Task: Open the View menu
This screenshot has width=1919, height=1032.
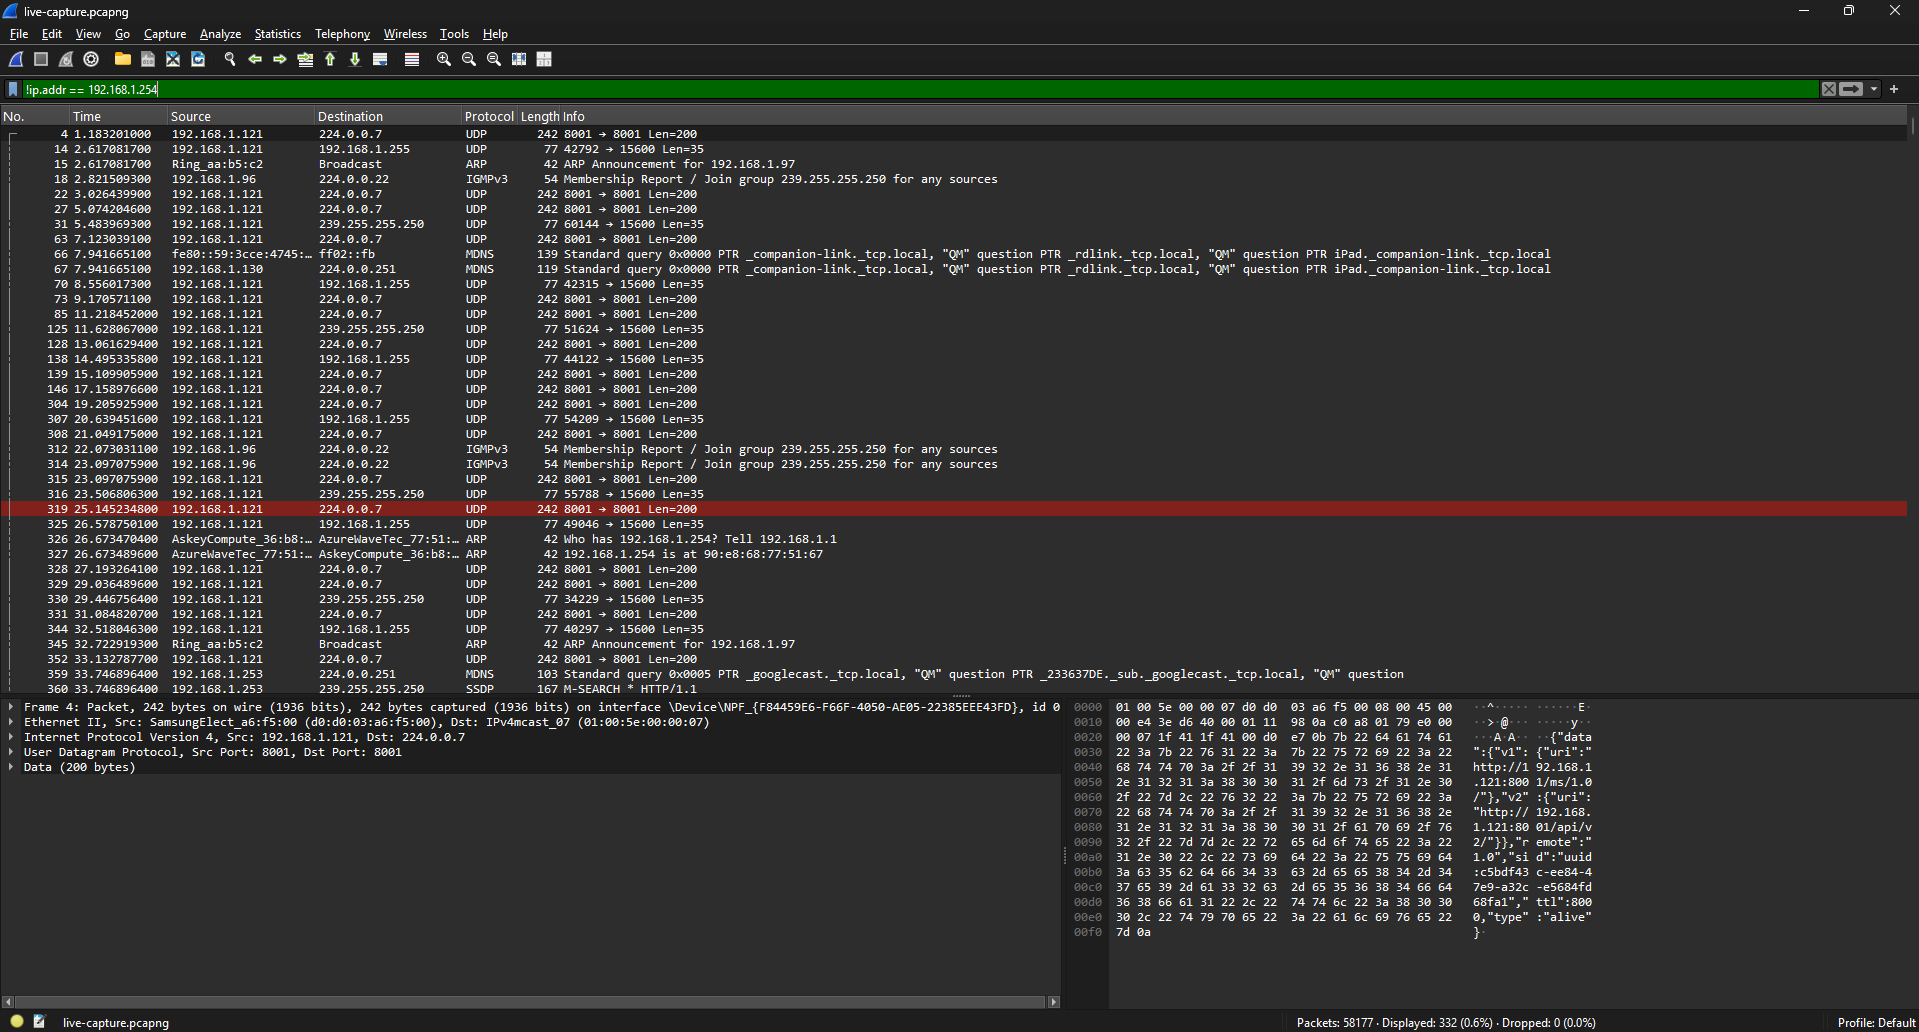Action: tap(88, 34)
